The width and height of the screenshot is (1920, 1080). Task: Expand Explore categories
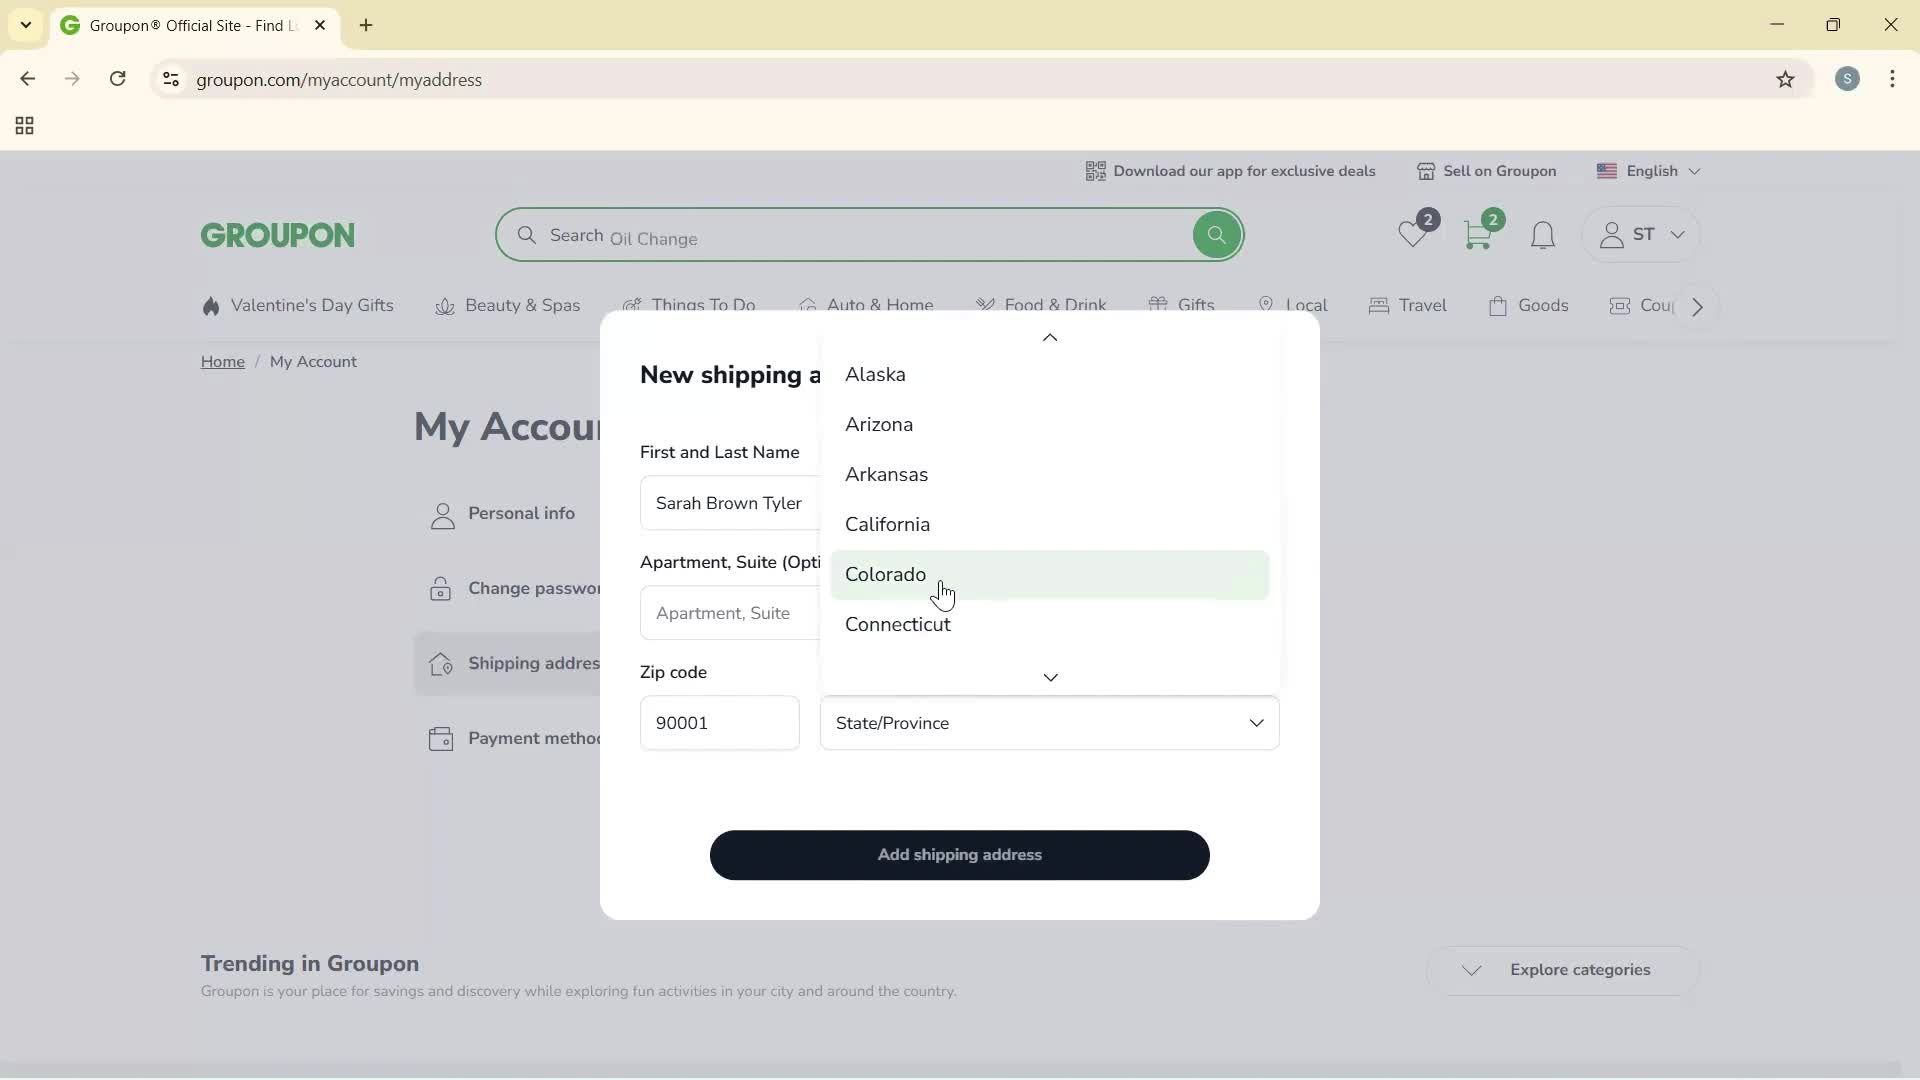coord(1563,970)
